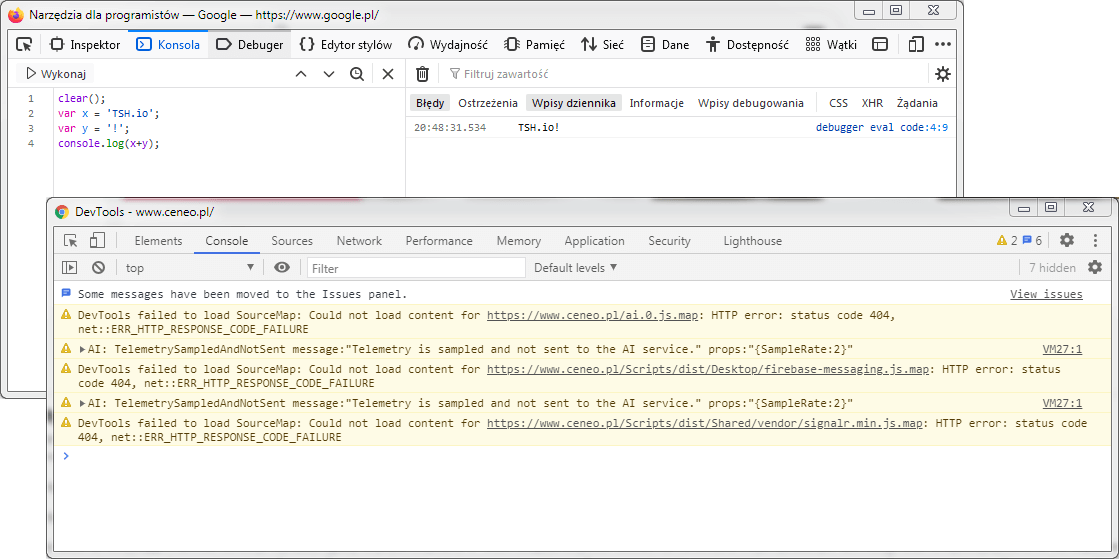Screen dimensions: 1119x559
Task: Click the Wykonaj run button
Action: coord(54,74)
